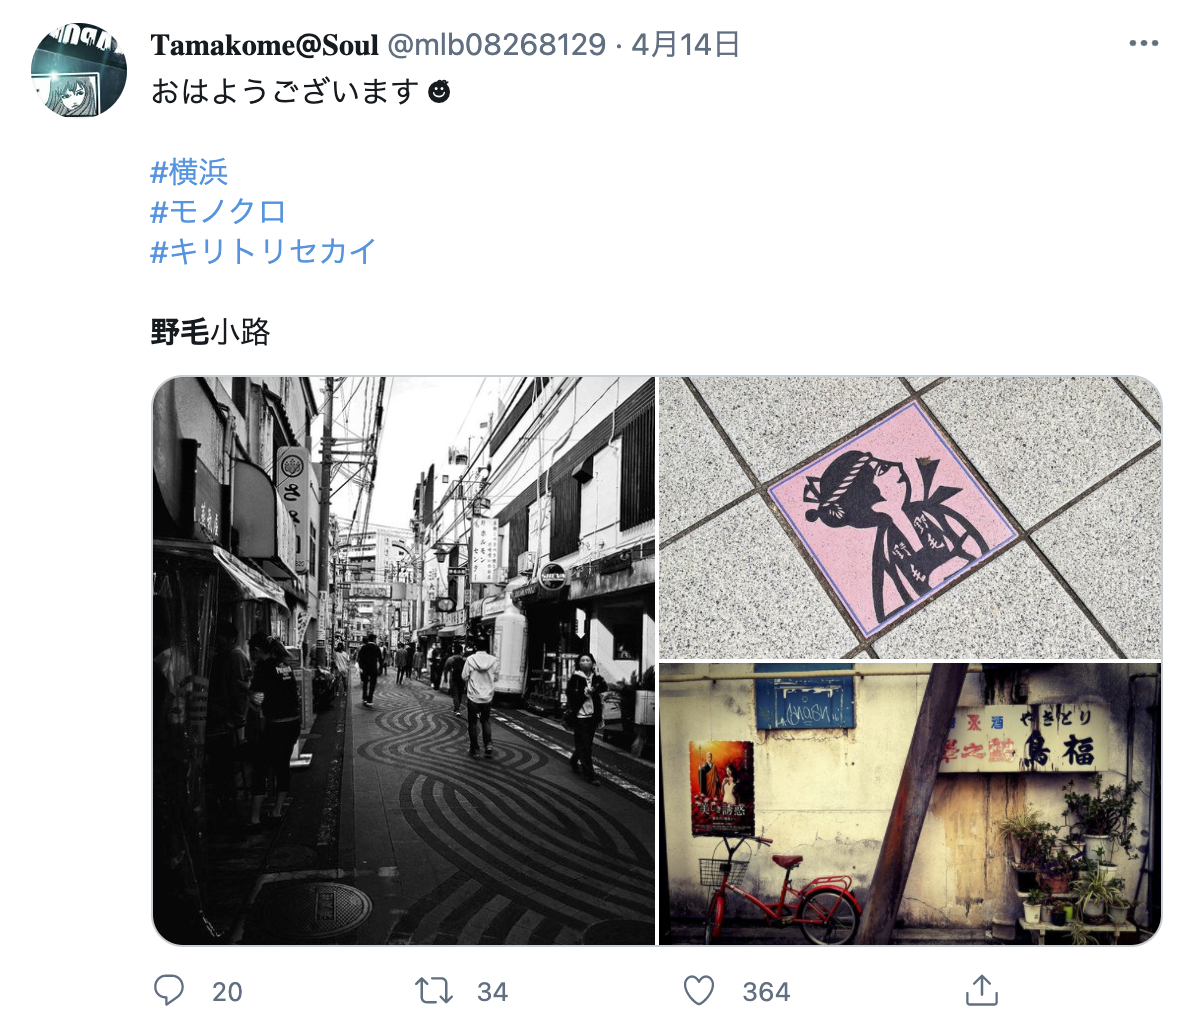View the black-and-white street photo
Viewport: 1194px width, 1035px height.
pos(404,660)
